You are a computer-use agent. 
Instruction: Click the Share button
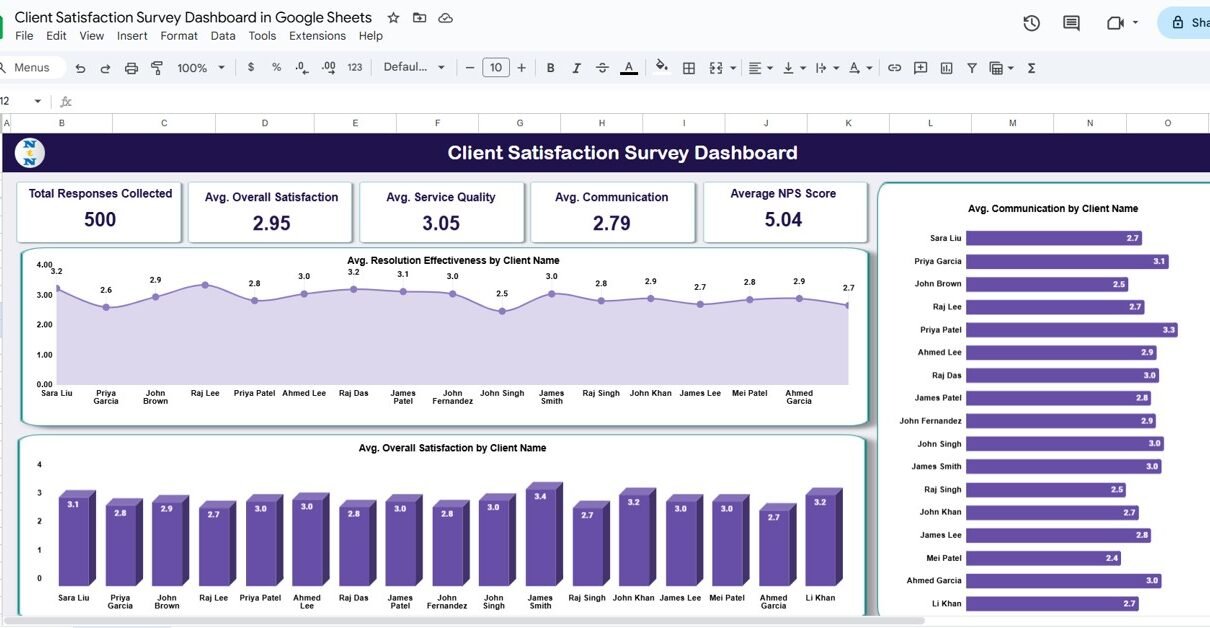coord(1187,23)
